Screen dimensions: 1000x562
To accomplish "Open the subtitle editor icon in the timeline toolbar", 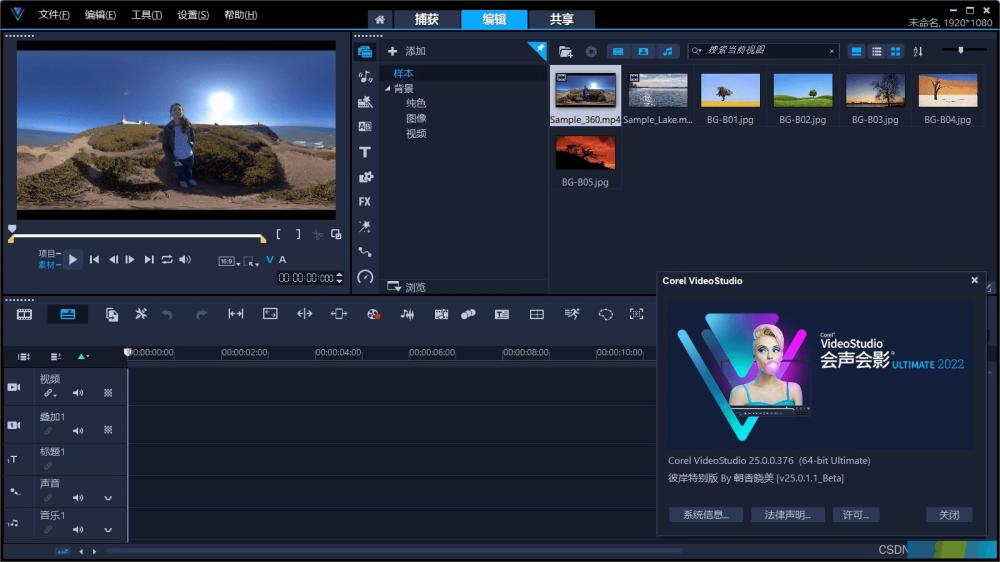I will click(x=502, y=314).
